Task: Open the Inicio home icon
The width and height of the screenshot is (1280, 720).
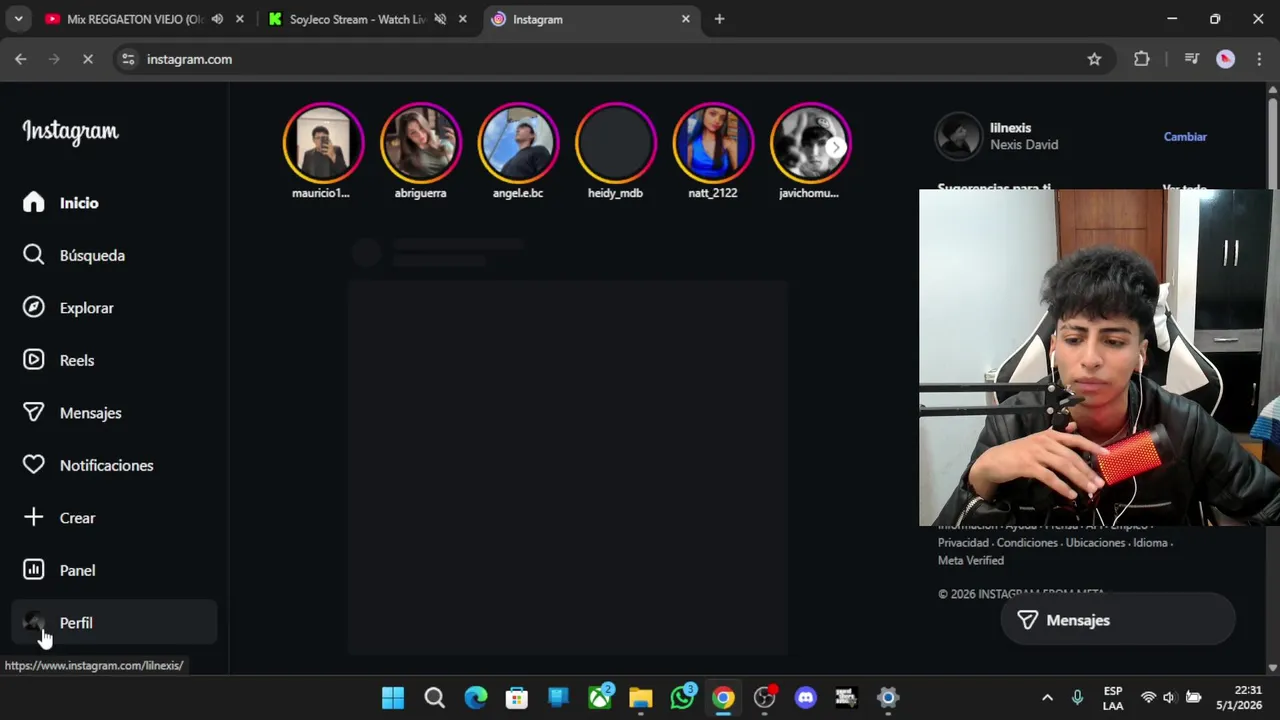Action: pyautogui.click(x=33, y=202)
